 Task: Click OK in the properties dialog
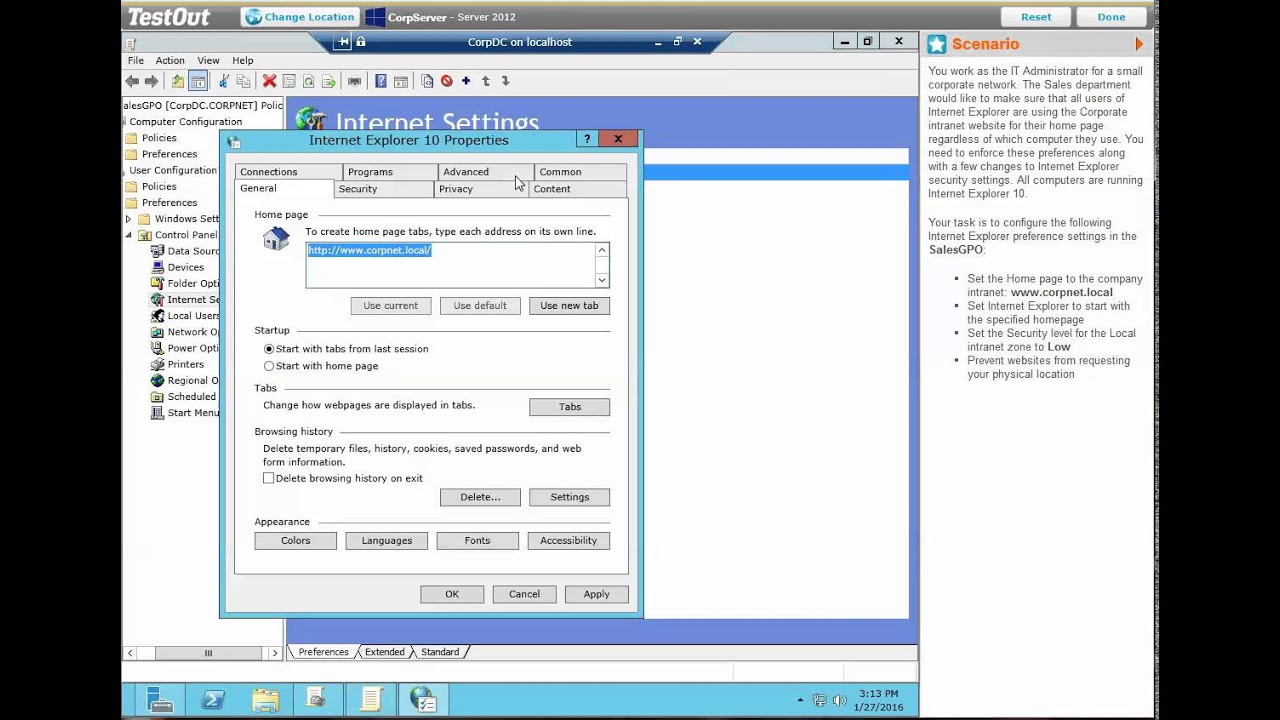pos(452,594)
